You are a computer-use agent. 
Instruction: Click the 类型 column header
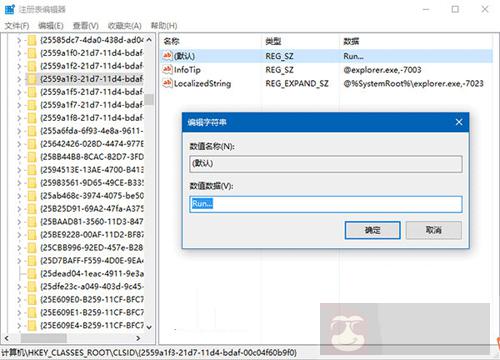pyautogui.click(x=273, y=41)
